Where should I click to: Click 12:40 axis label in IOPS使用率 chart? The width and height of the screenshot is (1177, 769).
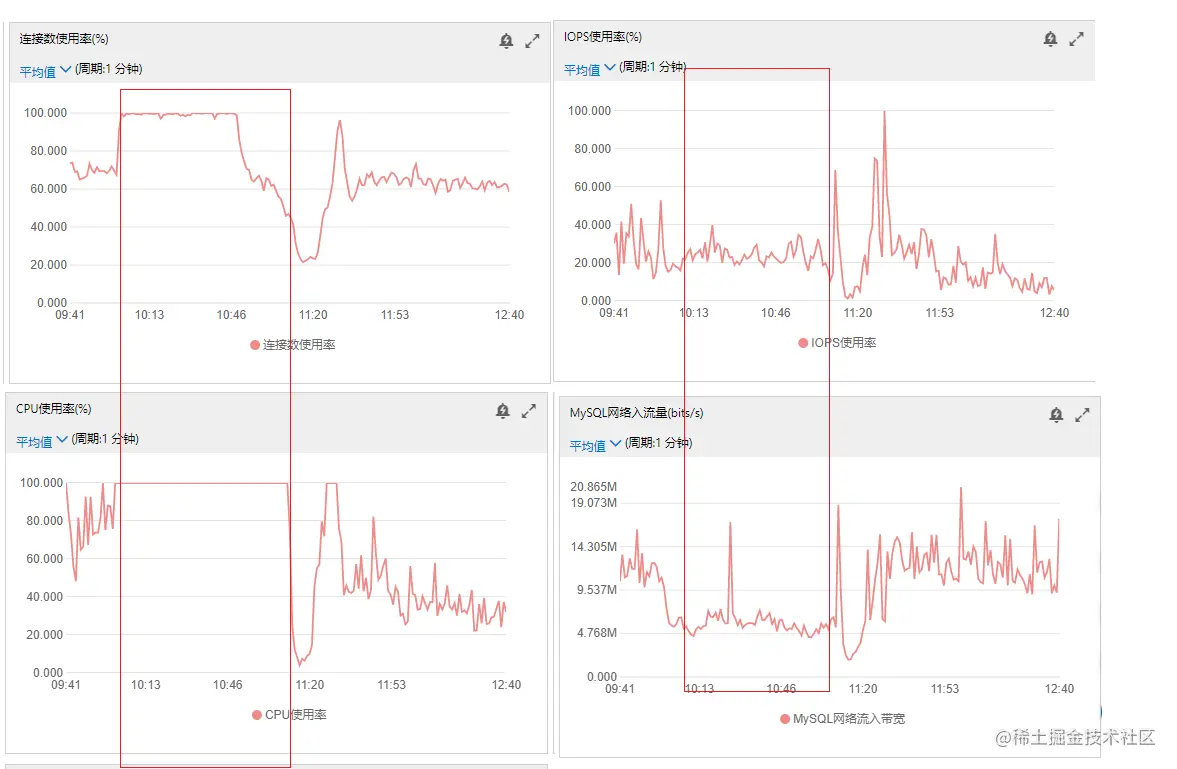[x=1054, y=312]
